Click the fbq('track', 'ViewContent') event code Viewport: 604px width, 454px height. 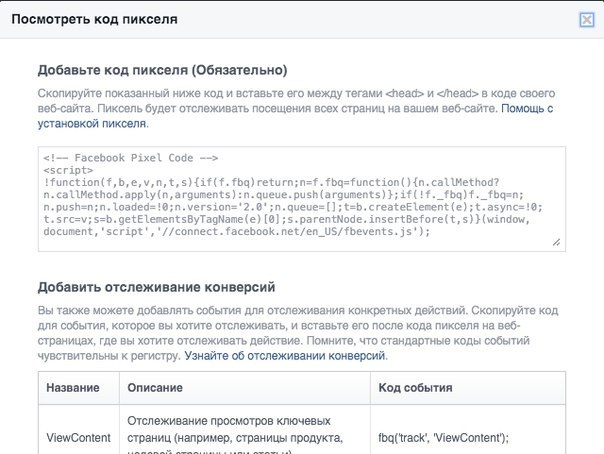444,437
